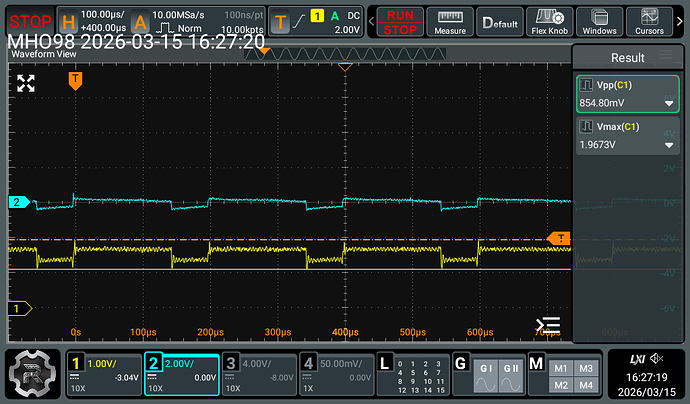Toggle channel 4 on or off
Screen dimensions: 690x404
click(x=335, y=374)
